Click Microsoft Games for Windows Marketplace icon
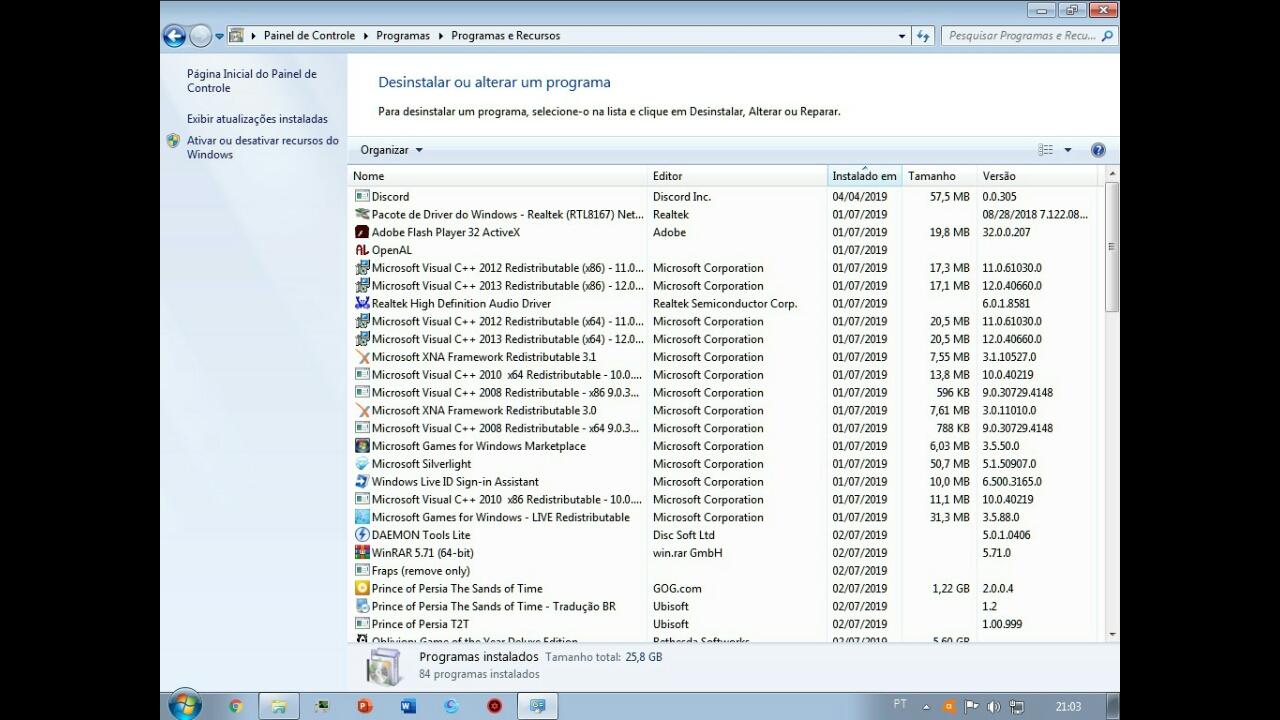The image size is (1280, 720). tap(362, 446)
